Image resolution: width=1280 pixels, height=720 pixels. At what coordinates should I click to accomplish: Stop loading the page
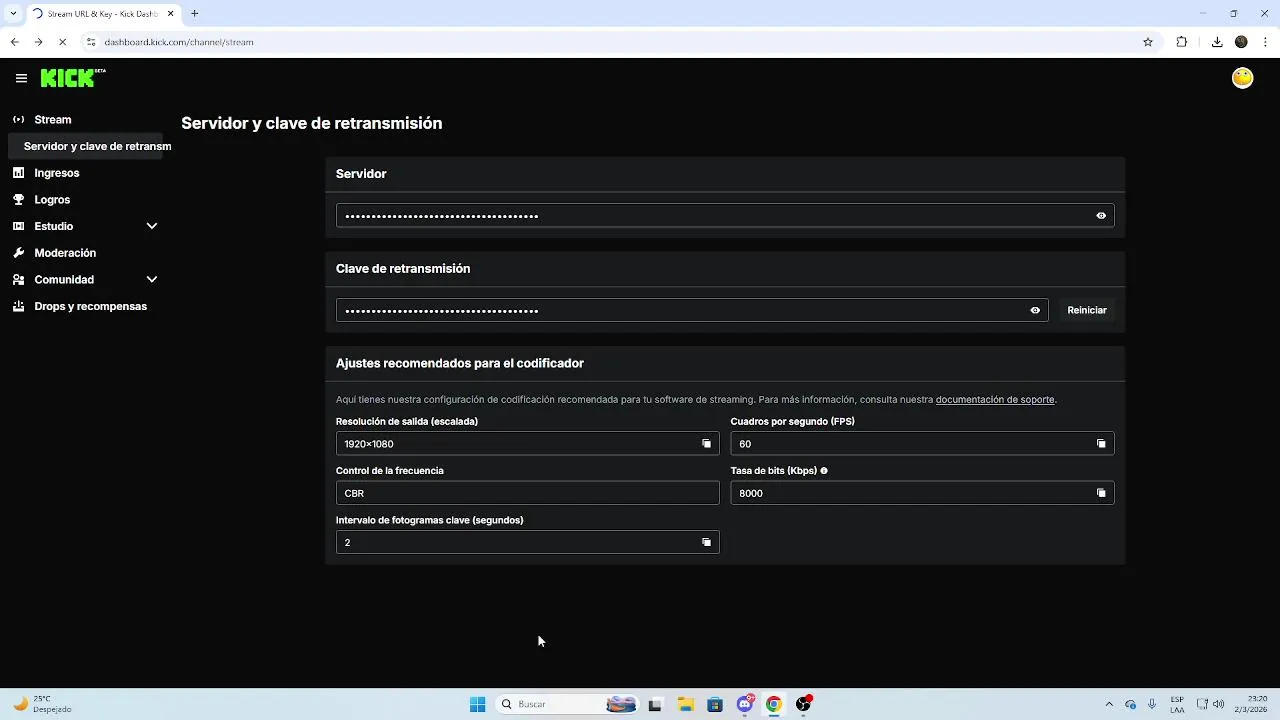click(62, 42)
